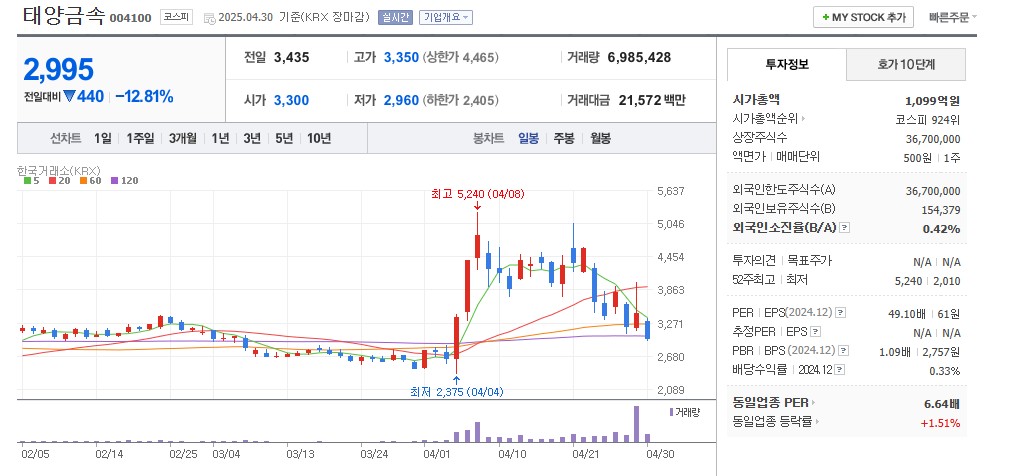The image size is (1009, 476).
Task: Toggle the 실시간 button
Action: tap(395, 17)
